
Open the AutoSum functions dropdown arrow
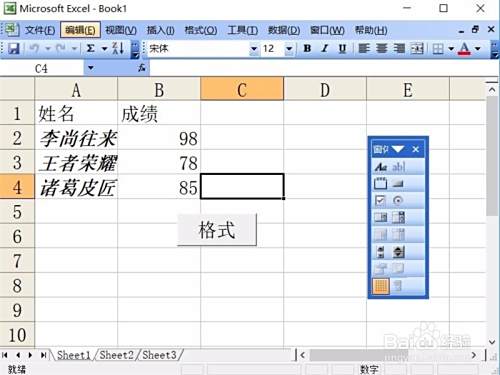[105, 49]
